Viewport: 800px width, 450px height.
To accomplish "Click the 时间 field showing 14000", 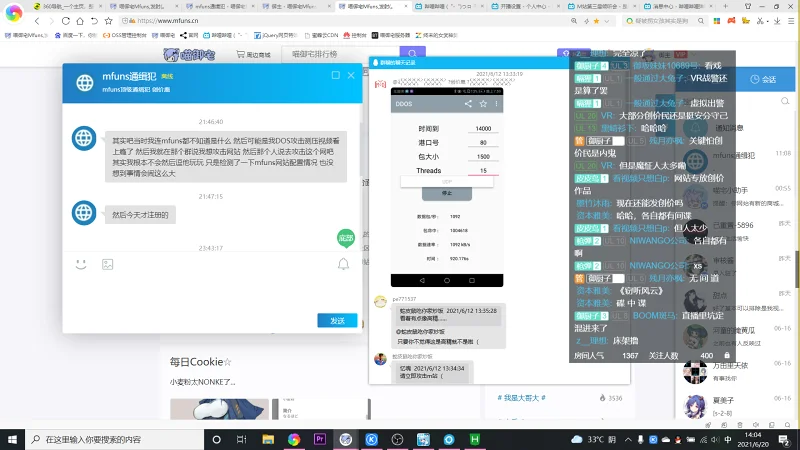I will 483,129.
